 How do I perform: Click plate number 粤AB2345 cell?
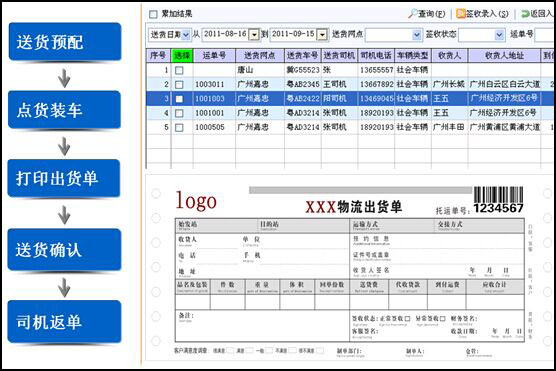pos(302,84)
